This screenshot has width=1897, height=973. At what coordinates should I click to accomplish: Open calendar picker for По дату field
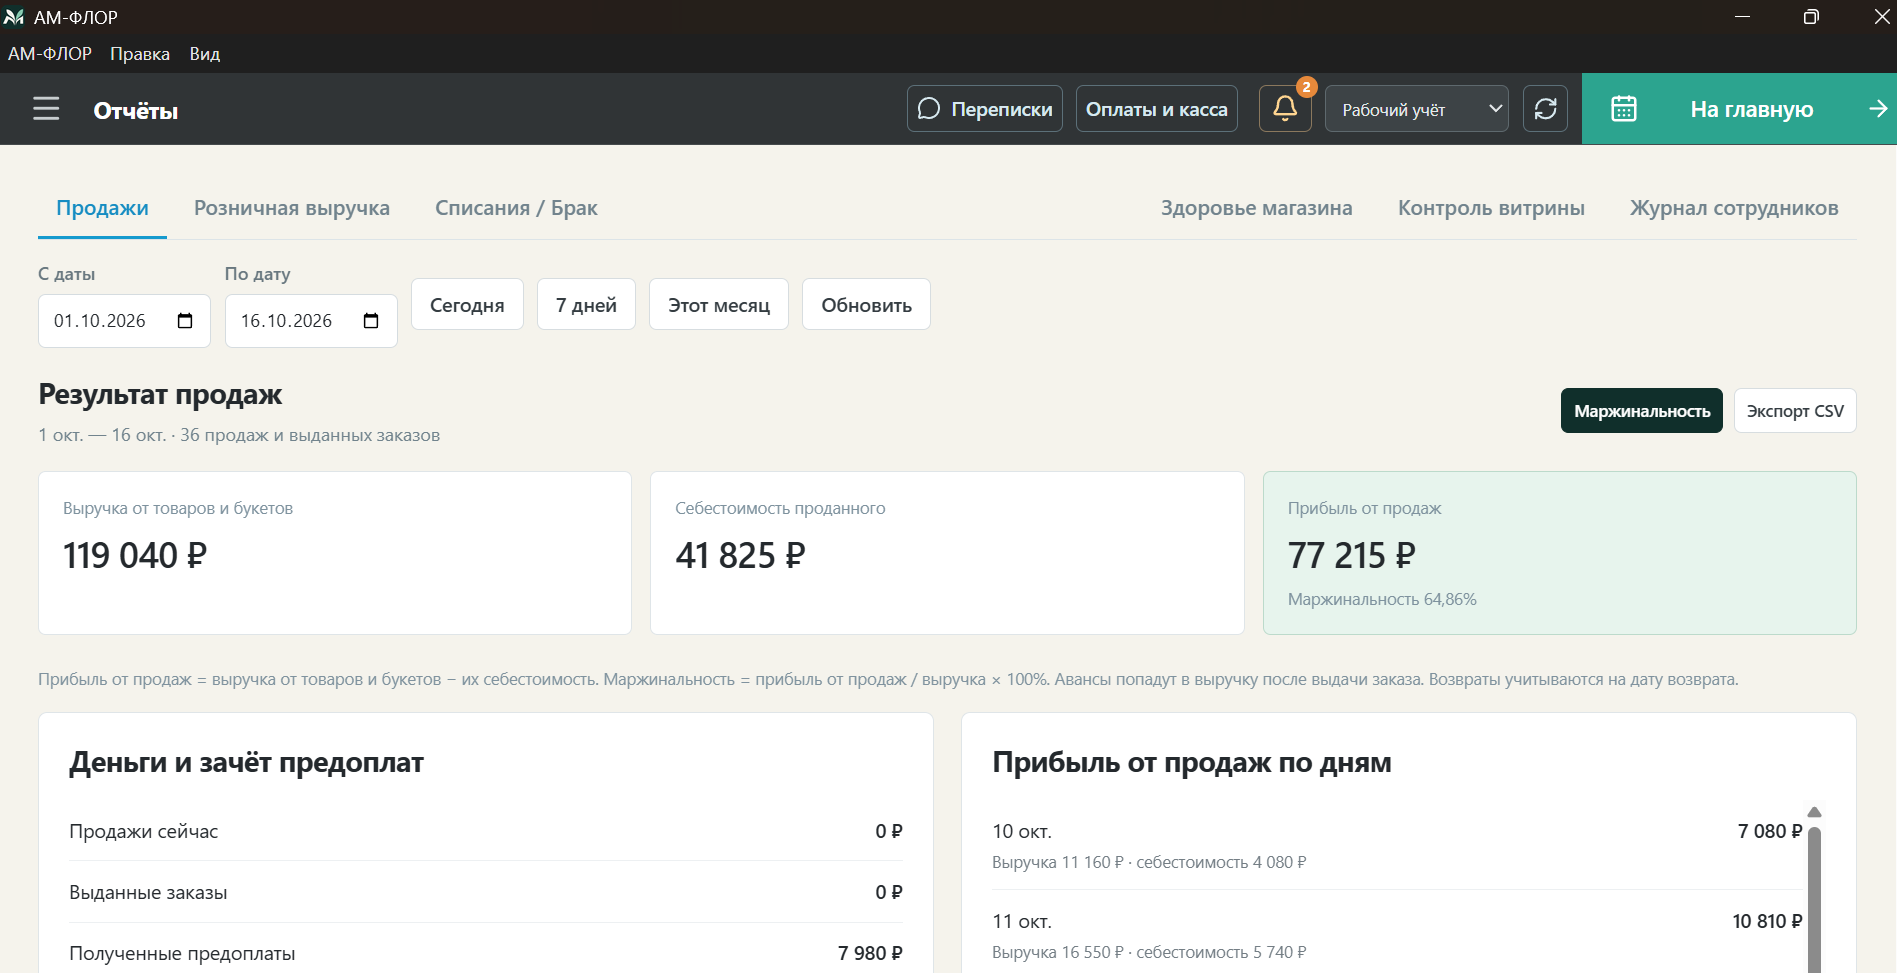371,321
